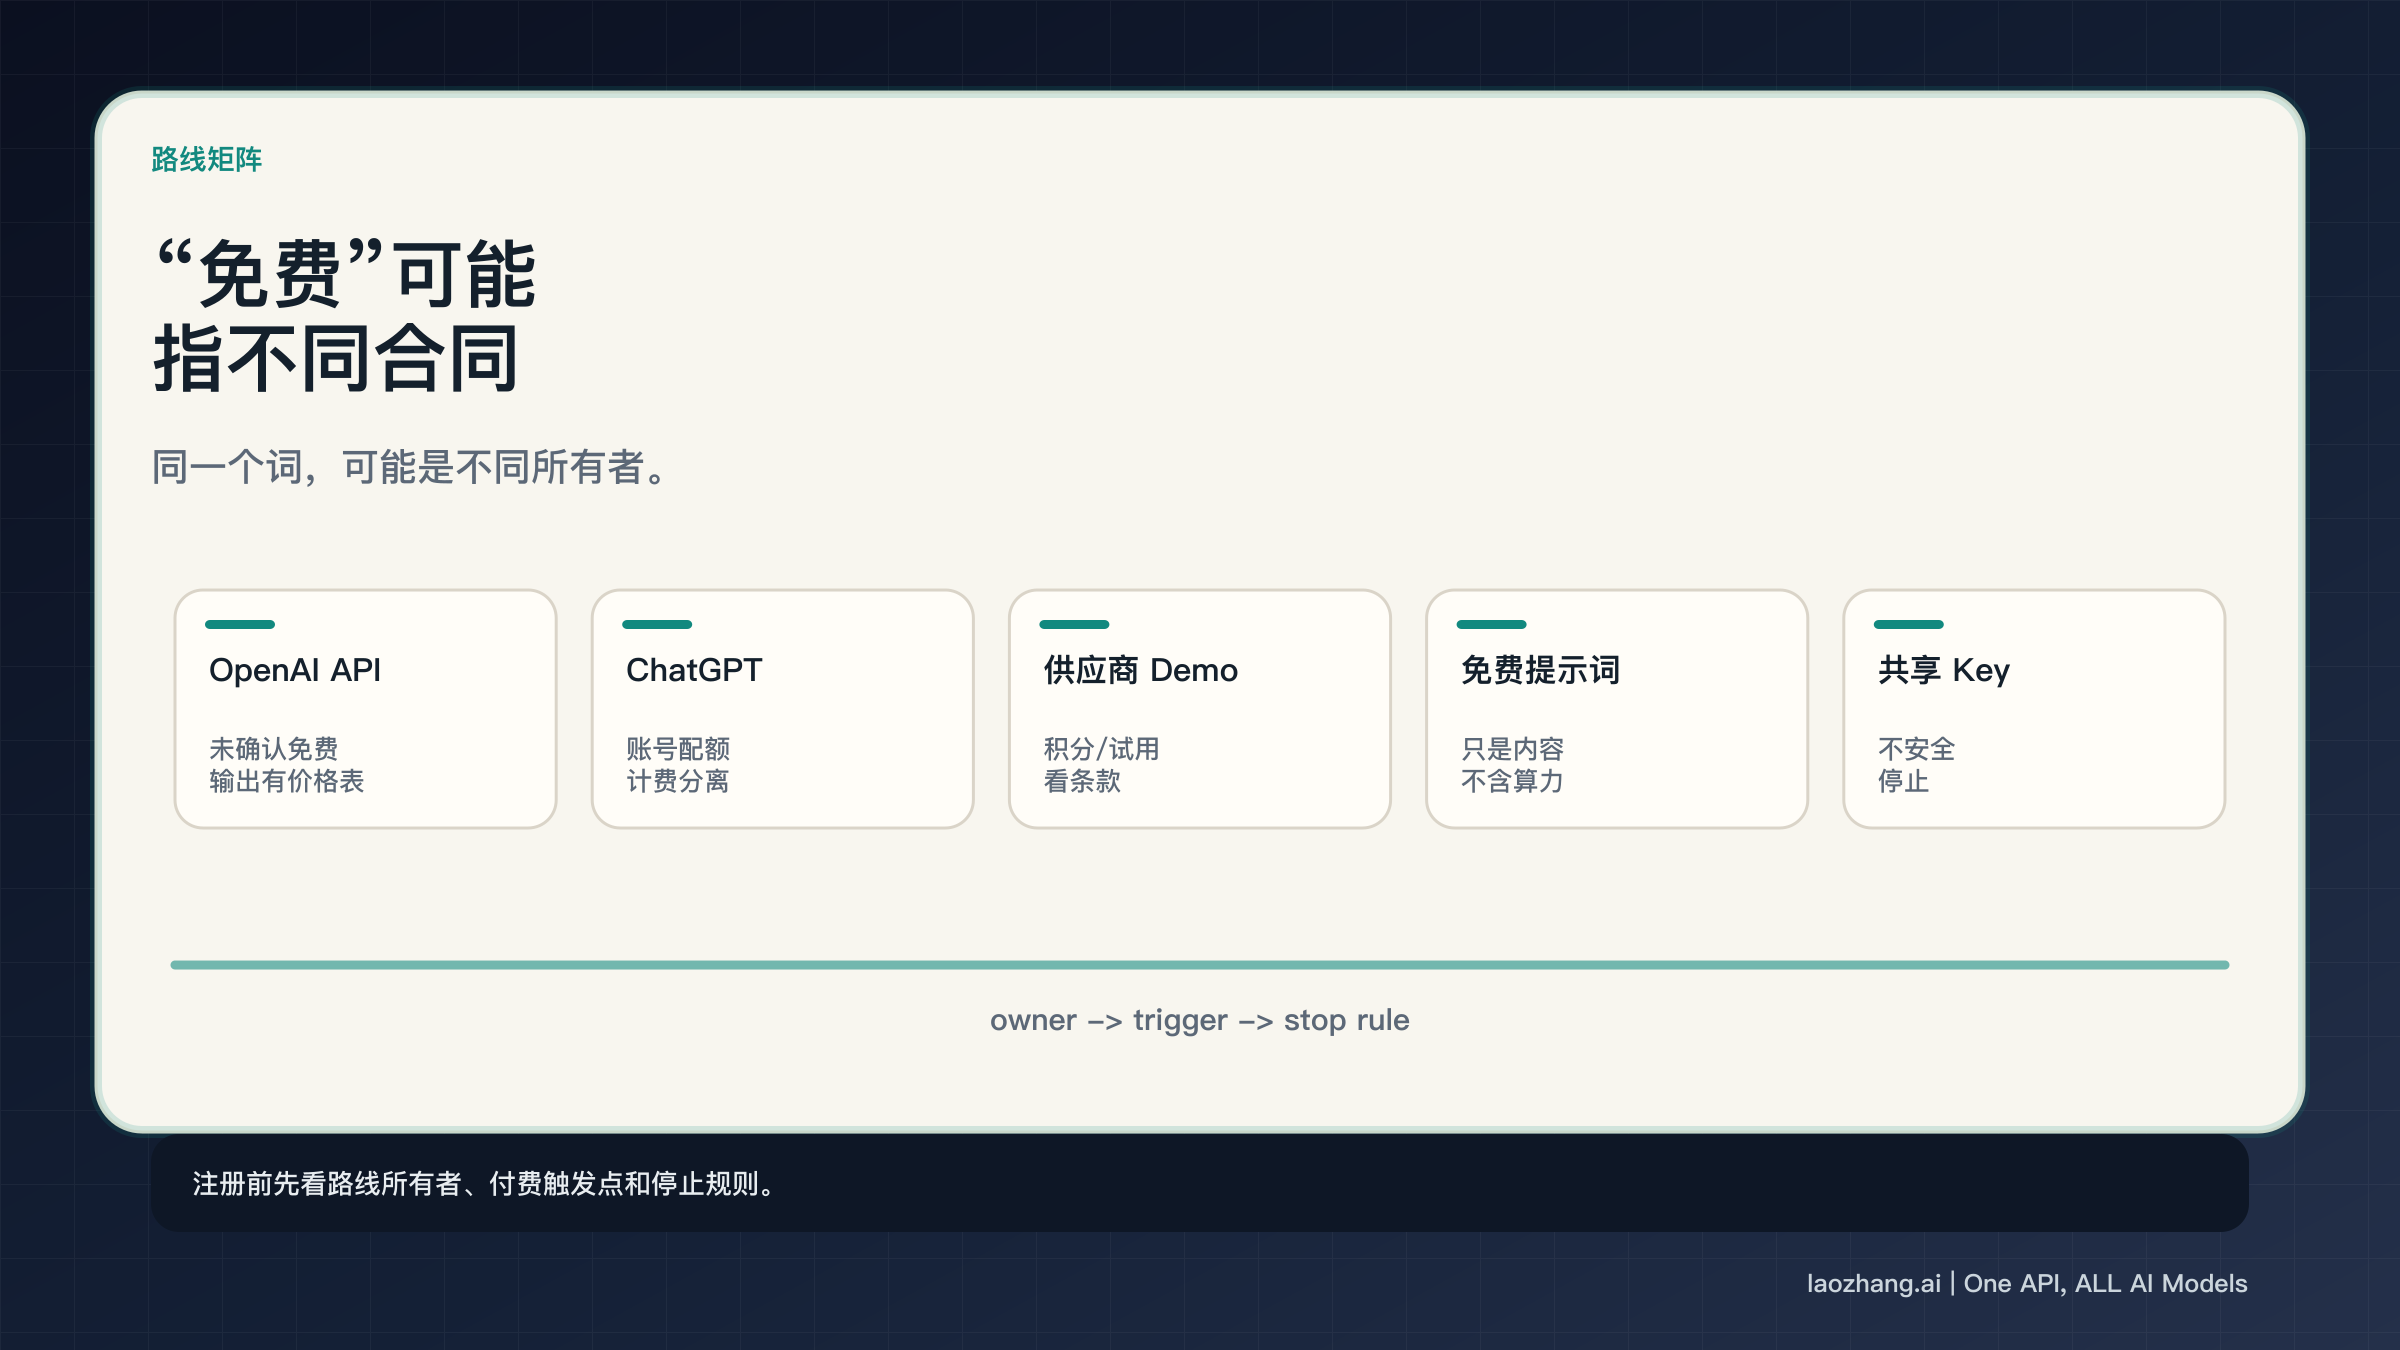Click the teal accent bar on 共享 Key card
The height and width of the screenshot is (1350, 2400).
1908,623
